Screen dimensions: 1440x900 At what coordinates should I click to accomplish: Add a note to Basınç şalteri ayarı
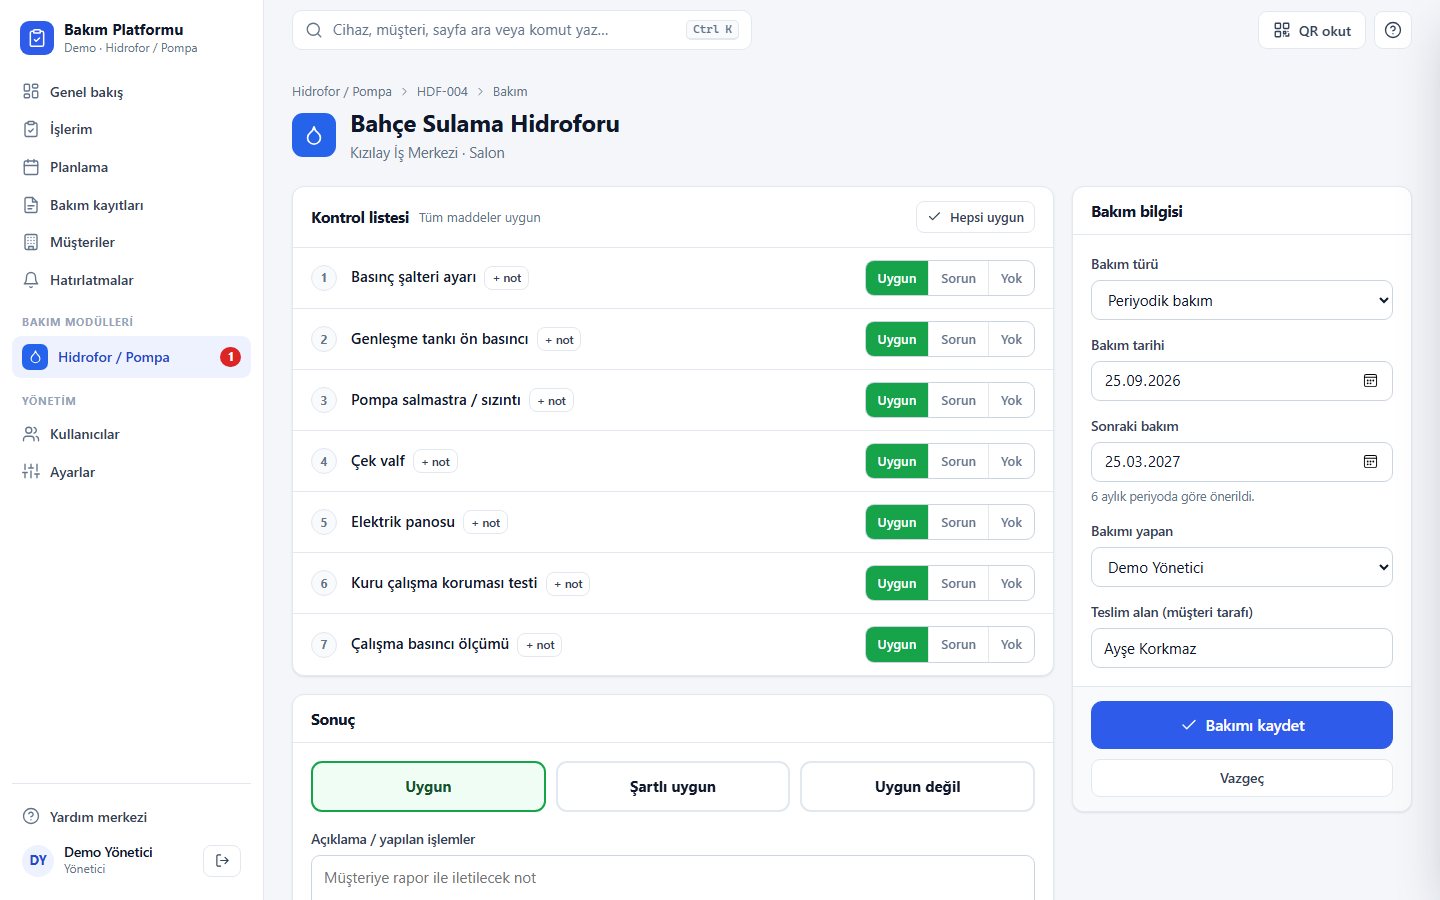[507, 278]
